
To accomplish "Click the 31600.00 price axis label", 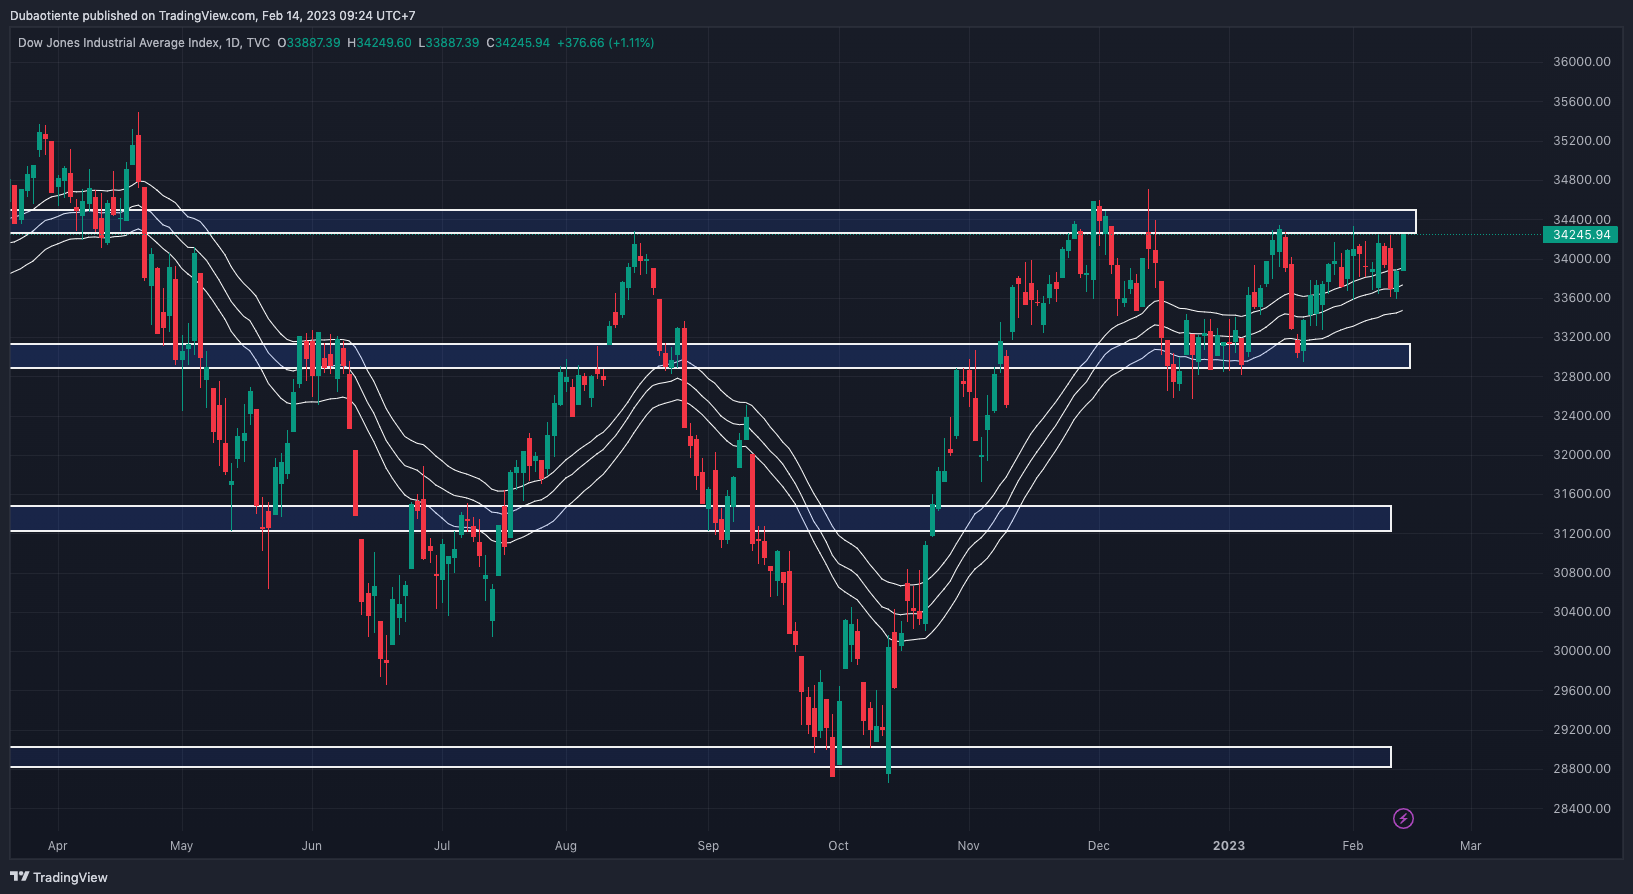I will click(x=1581, y=494).
